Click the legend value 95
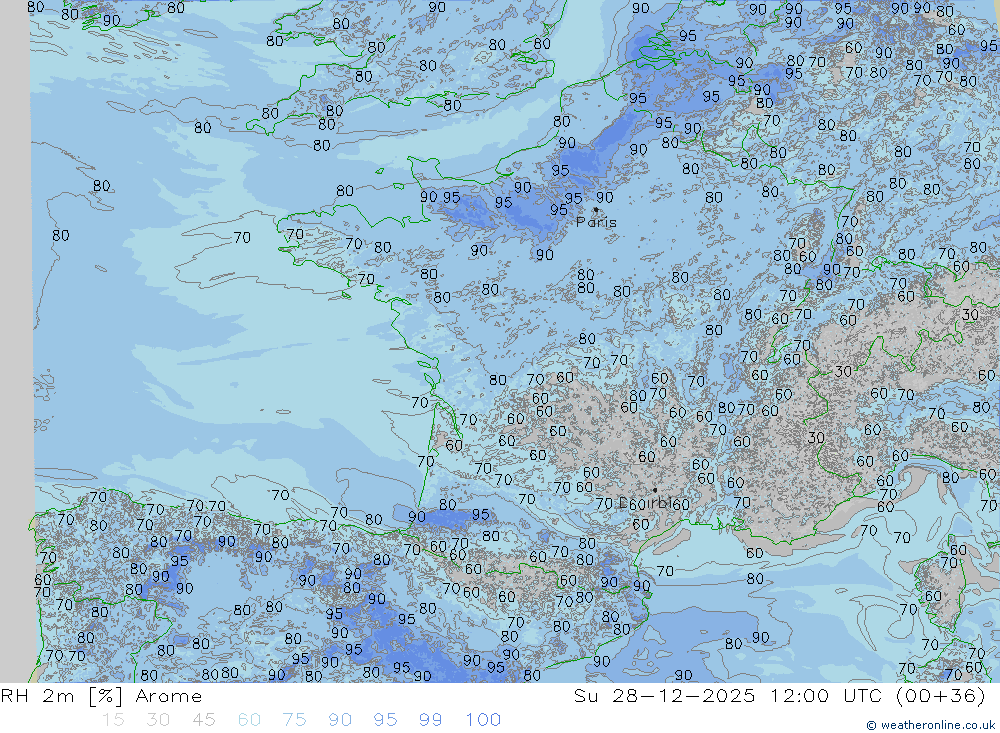 coord(385,720)
